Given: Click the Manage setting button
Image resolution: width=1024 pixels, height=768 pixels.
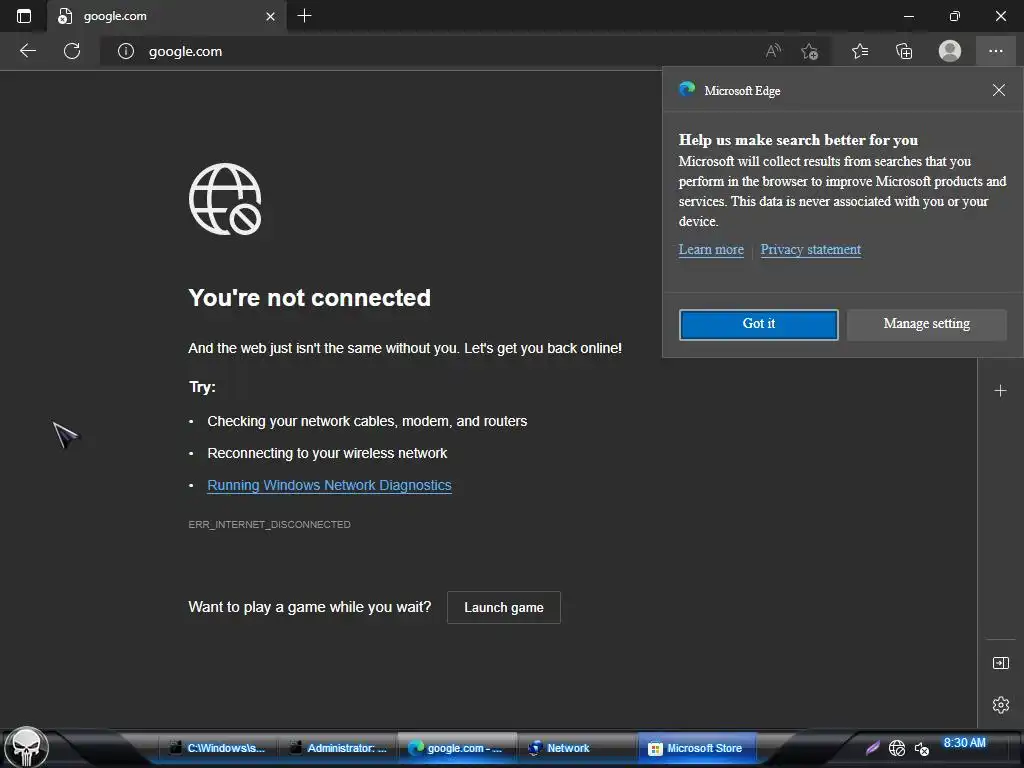Looking at the screenshot, I should coord(926,325).
